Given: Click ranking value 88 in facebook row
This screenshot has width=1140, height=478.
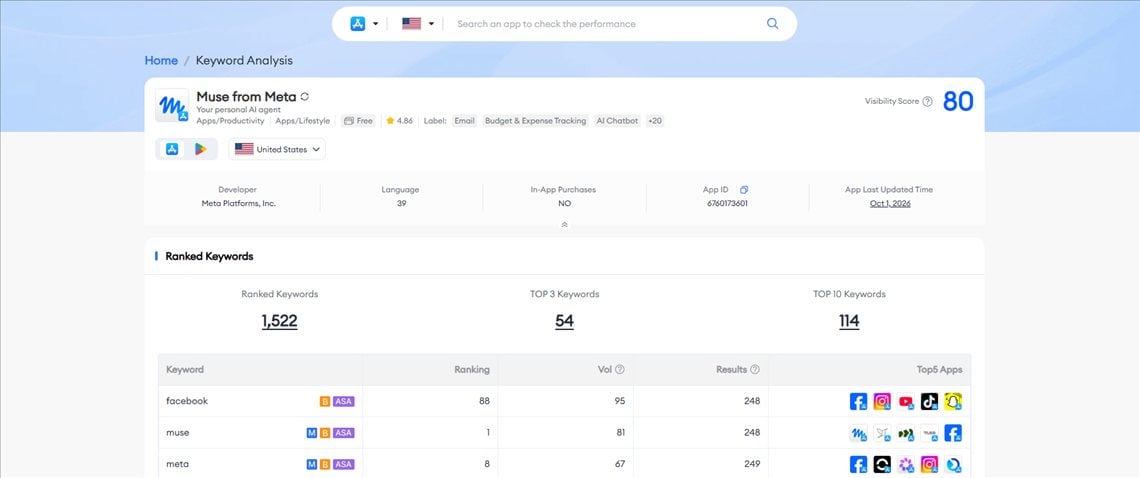Looking at the screenshot, I should point(484,401).
